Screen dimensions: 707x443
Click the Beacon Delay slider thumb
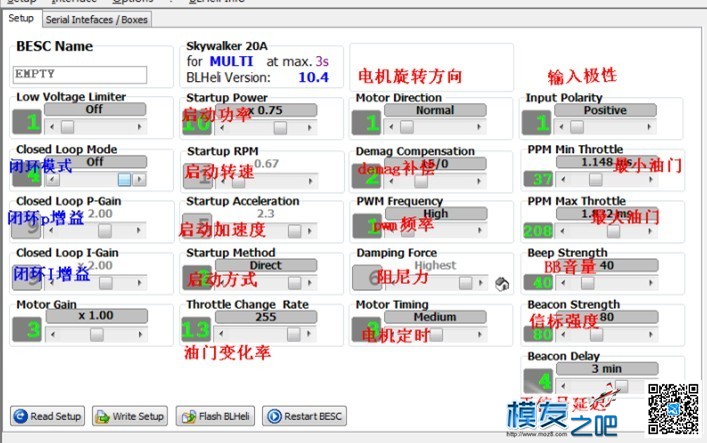pyautogui.click(x=622, y=386)
